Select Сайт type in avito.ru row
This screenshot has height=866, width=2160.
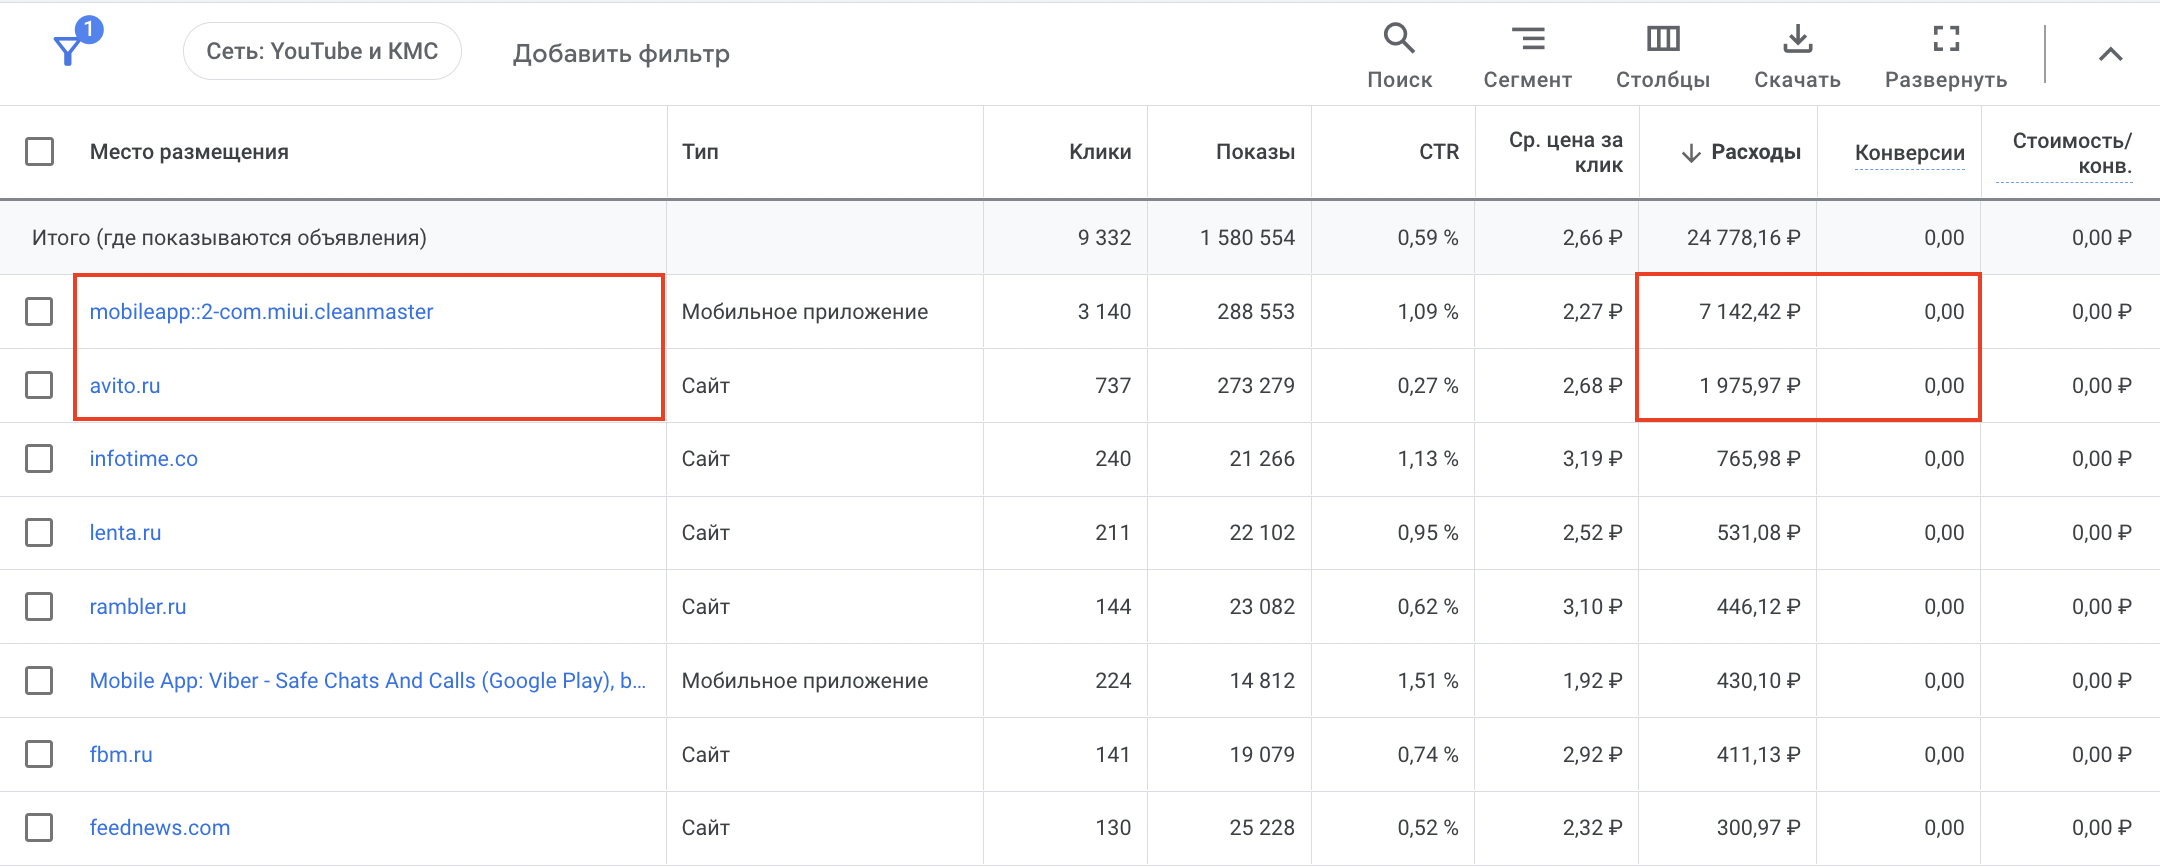(706, 386)
